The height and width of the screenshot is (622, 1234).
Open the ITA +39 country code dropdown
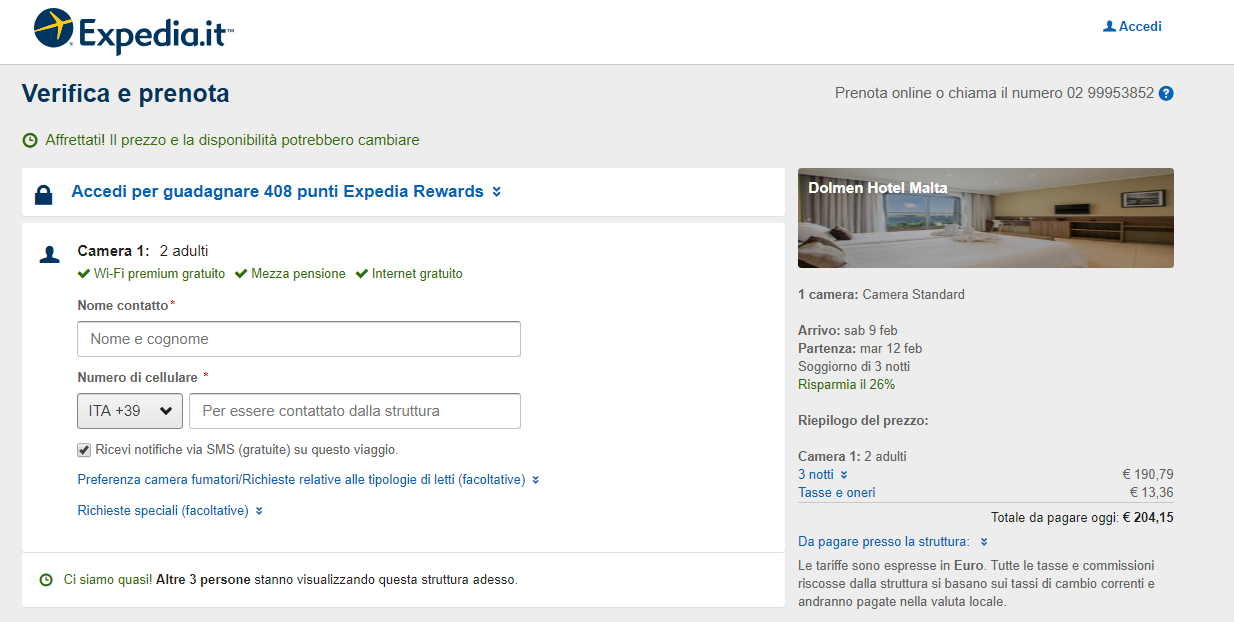click(130, 411)
